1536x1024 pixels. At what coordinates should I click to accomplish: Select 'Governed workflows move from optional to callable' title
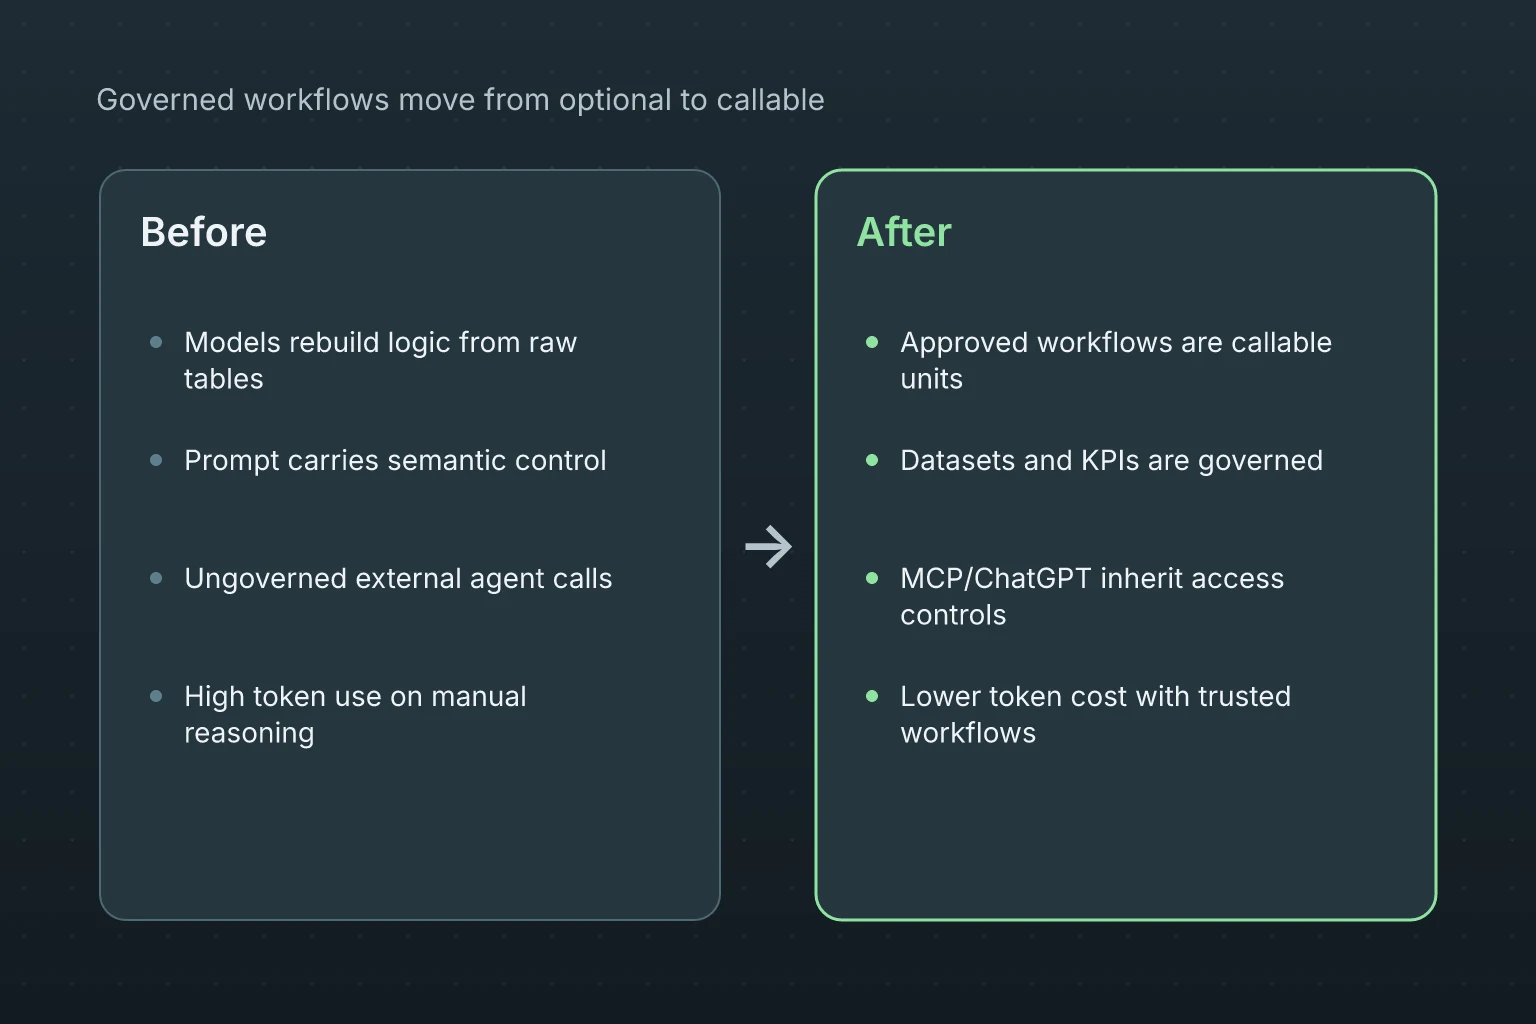[x=460, y=100]
